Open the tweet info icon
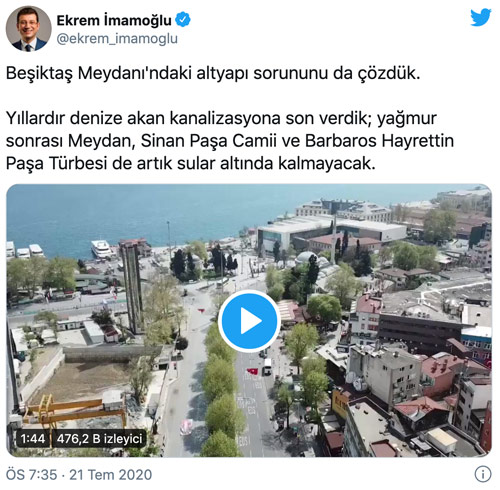 pos(483,474)
